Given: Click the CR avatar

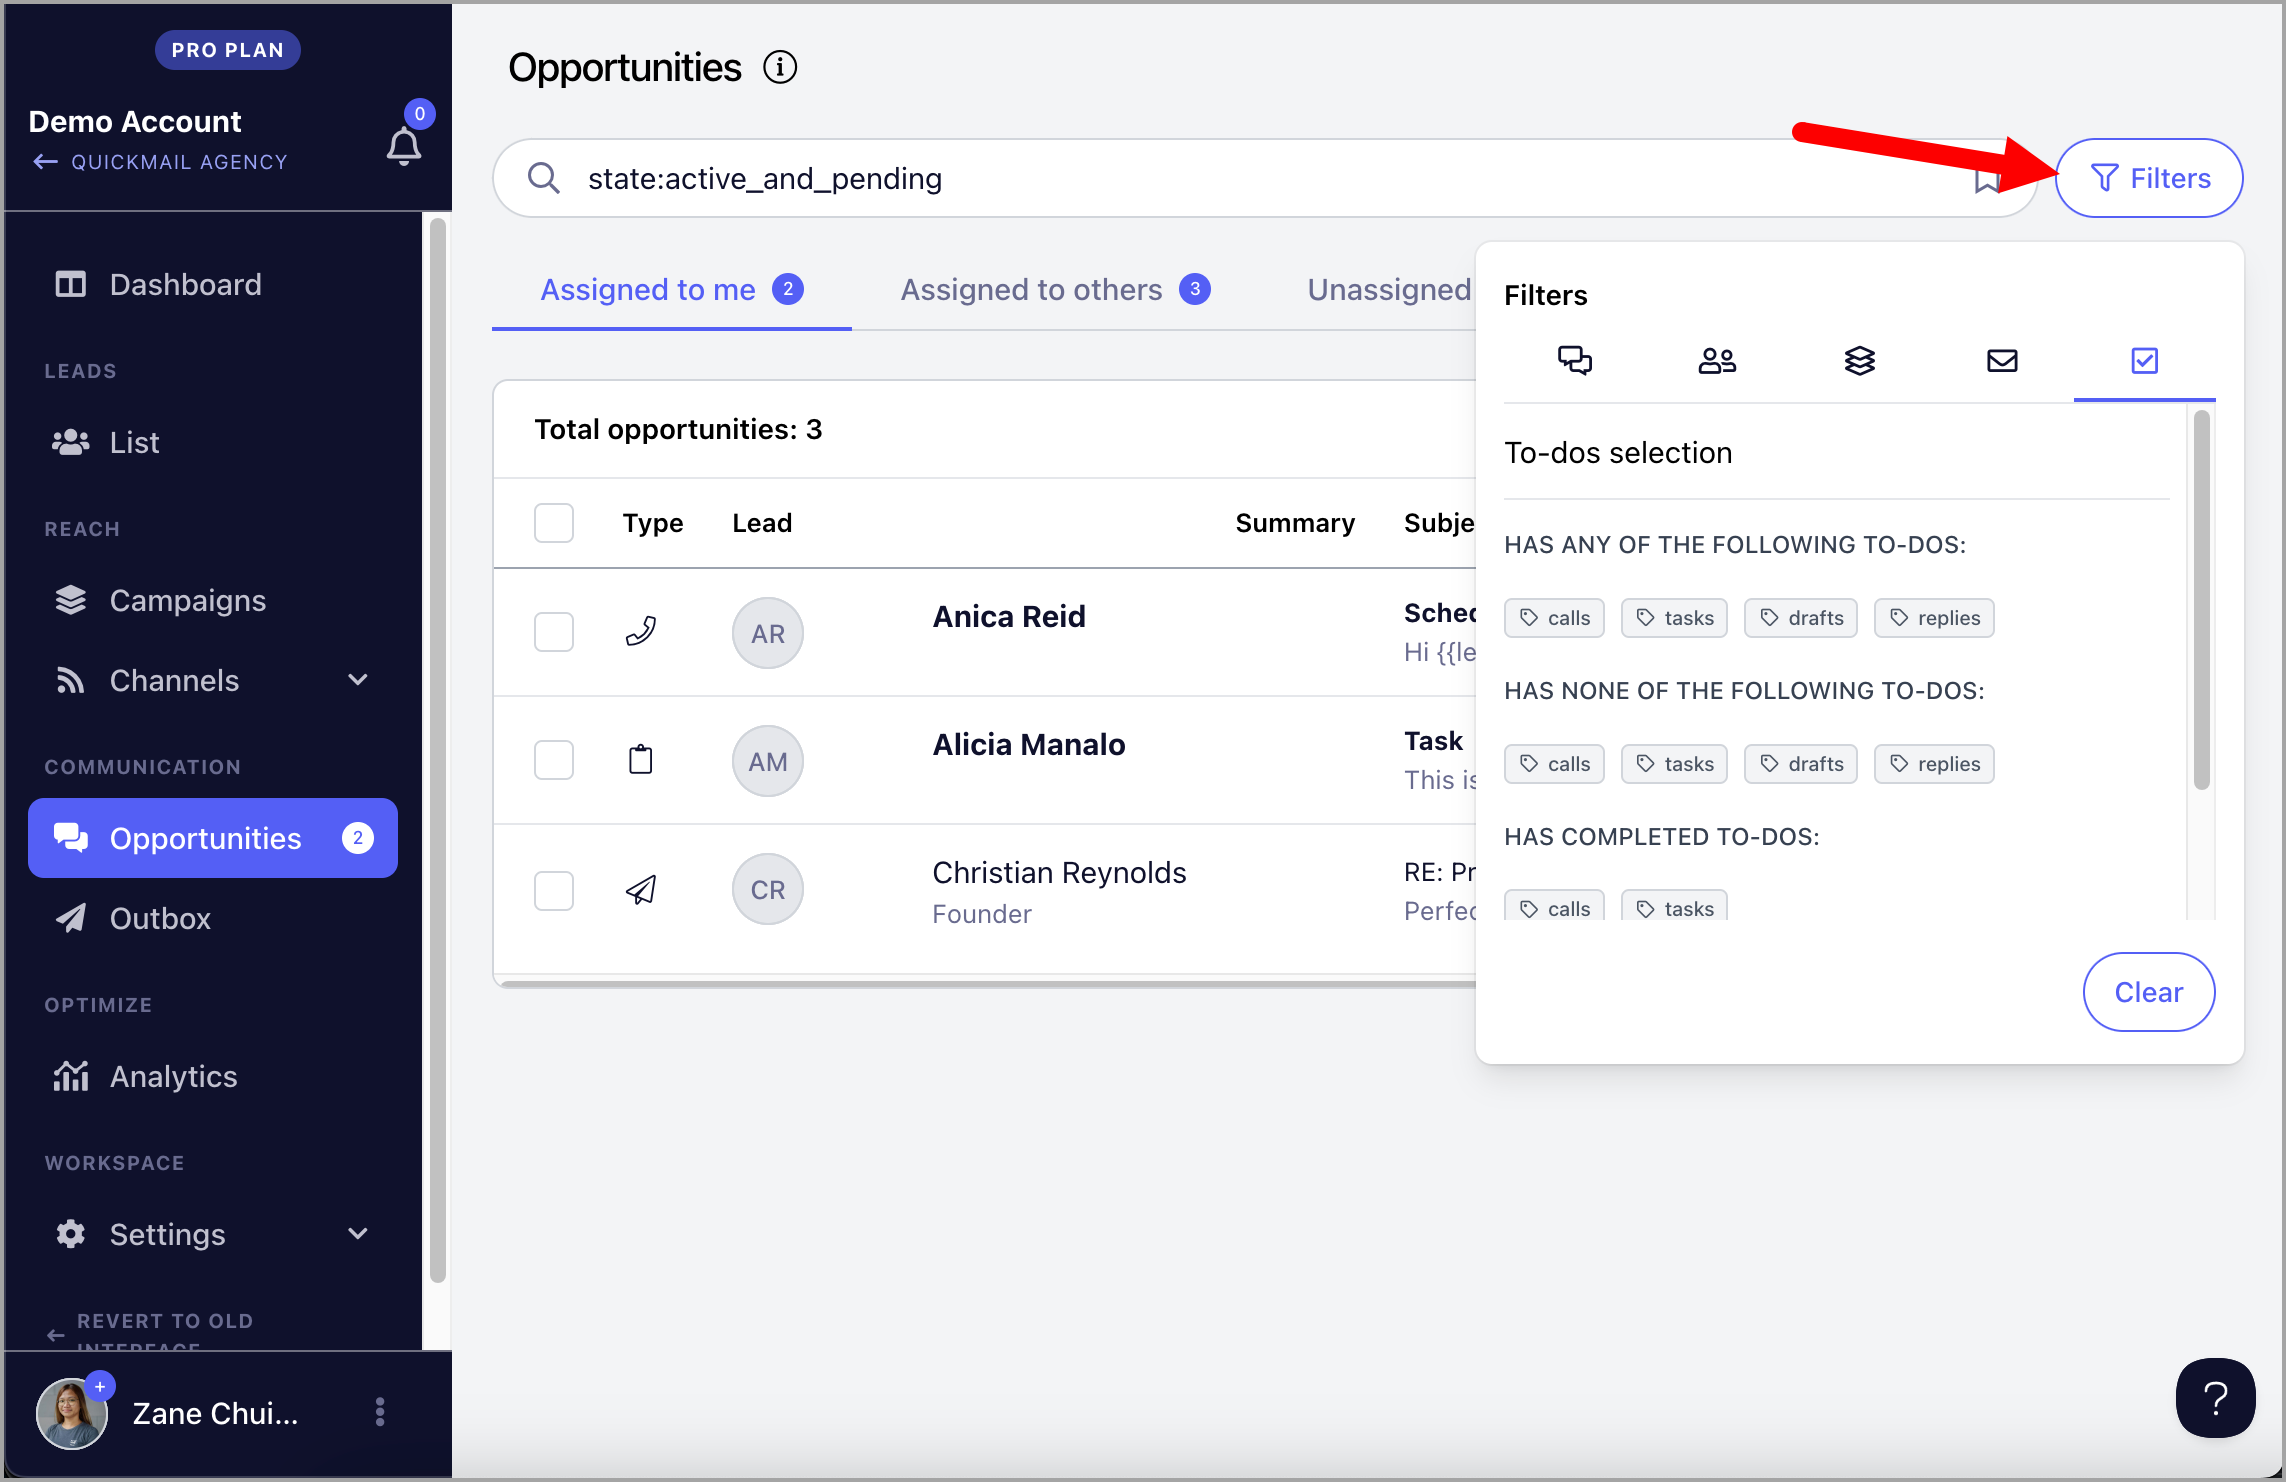Looking at the screenshot, I should [768, 889].
